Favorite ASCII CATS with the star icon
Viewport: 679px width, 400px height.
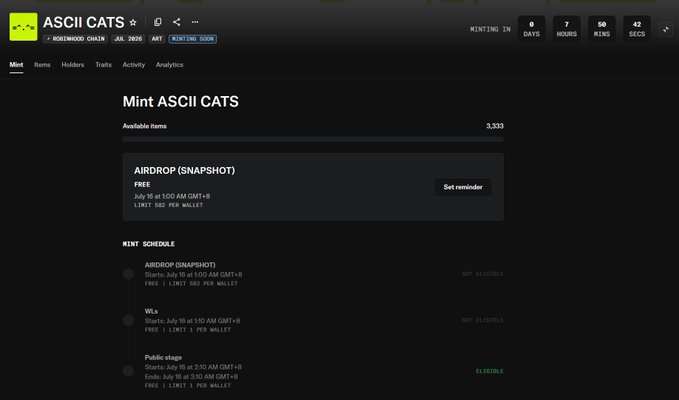click(x=133, y=22)
